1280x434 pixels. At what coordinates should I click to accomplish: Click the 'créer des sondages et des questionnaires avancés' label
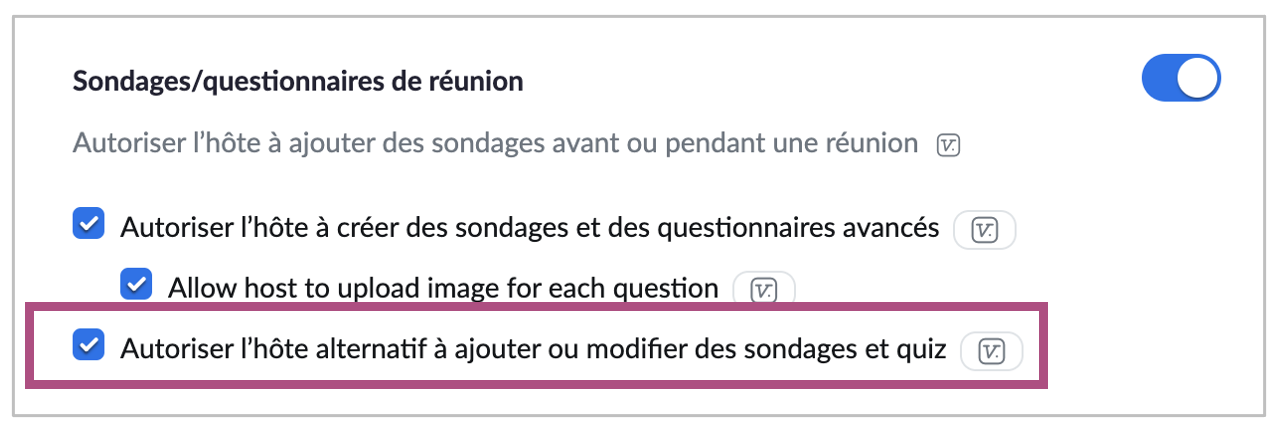tap(530, 228)
